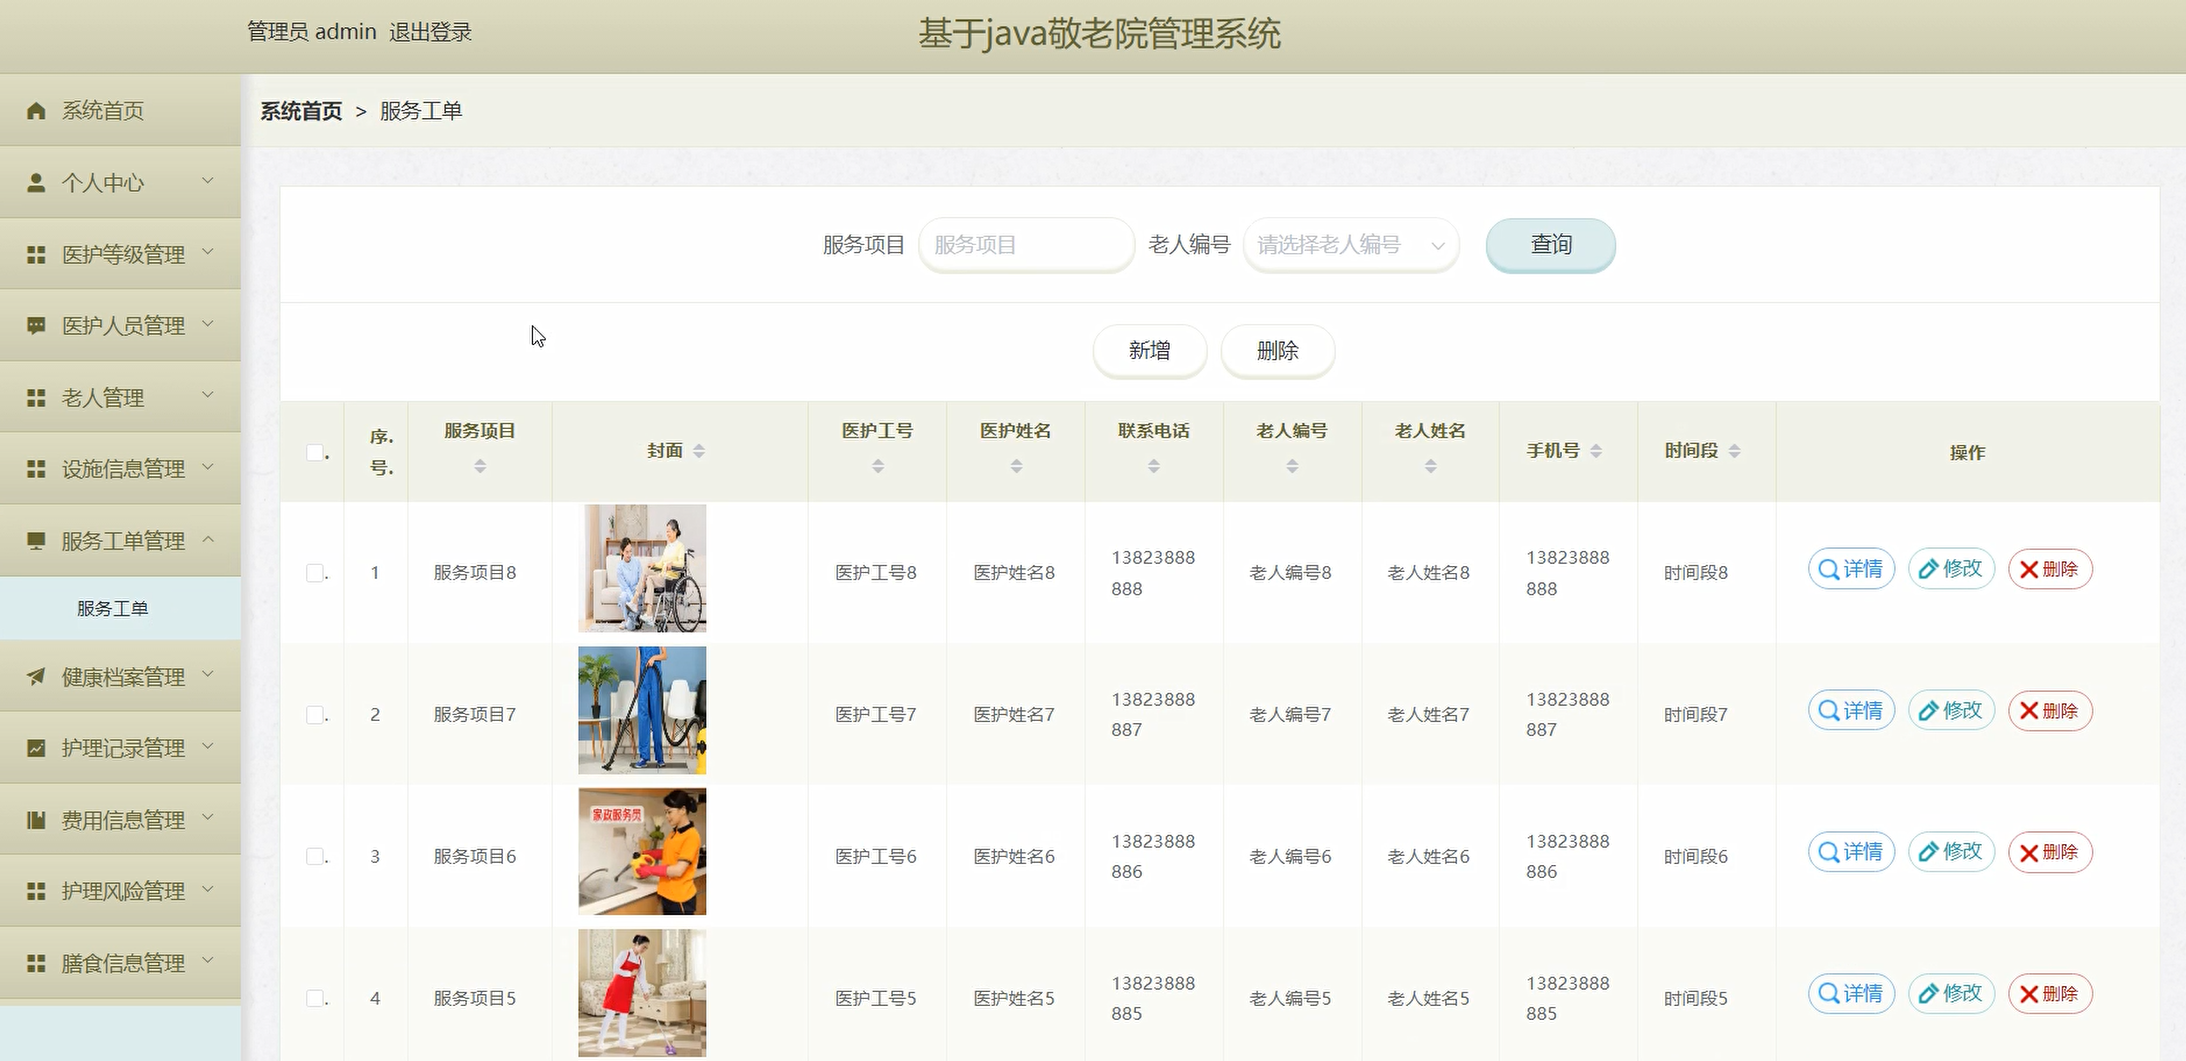Click the sort arrows on 封面 column
This screenshot has height=1061, width=2186.
click(x=699, y=451)
